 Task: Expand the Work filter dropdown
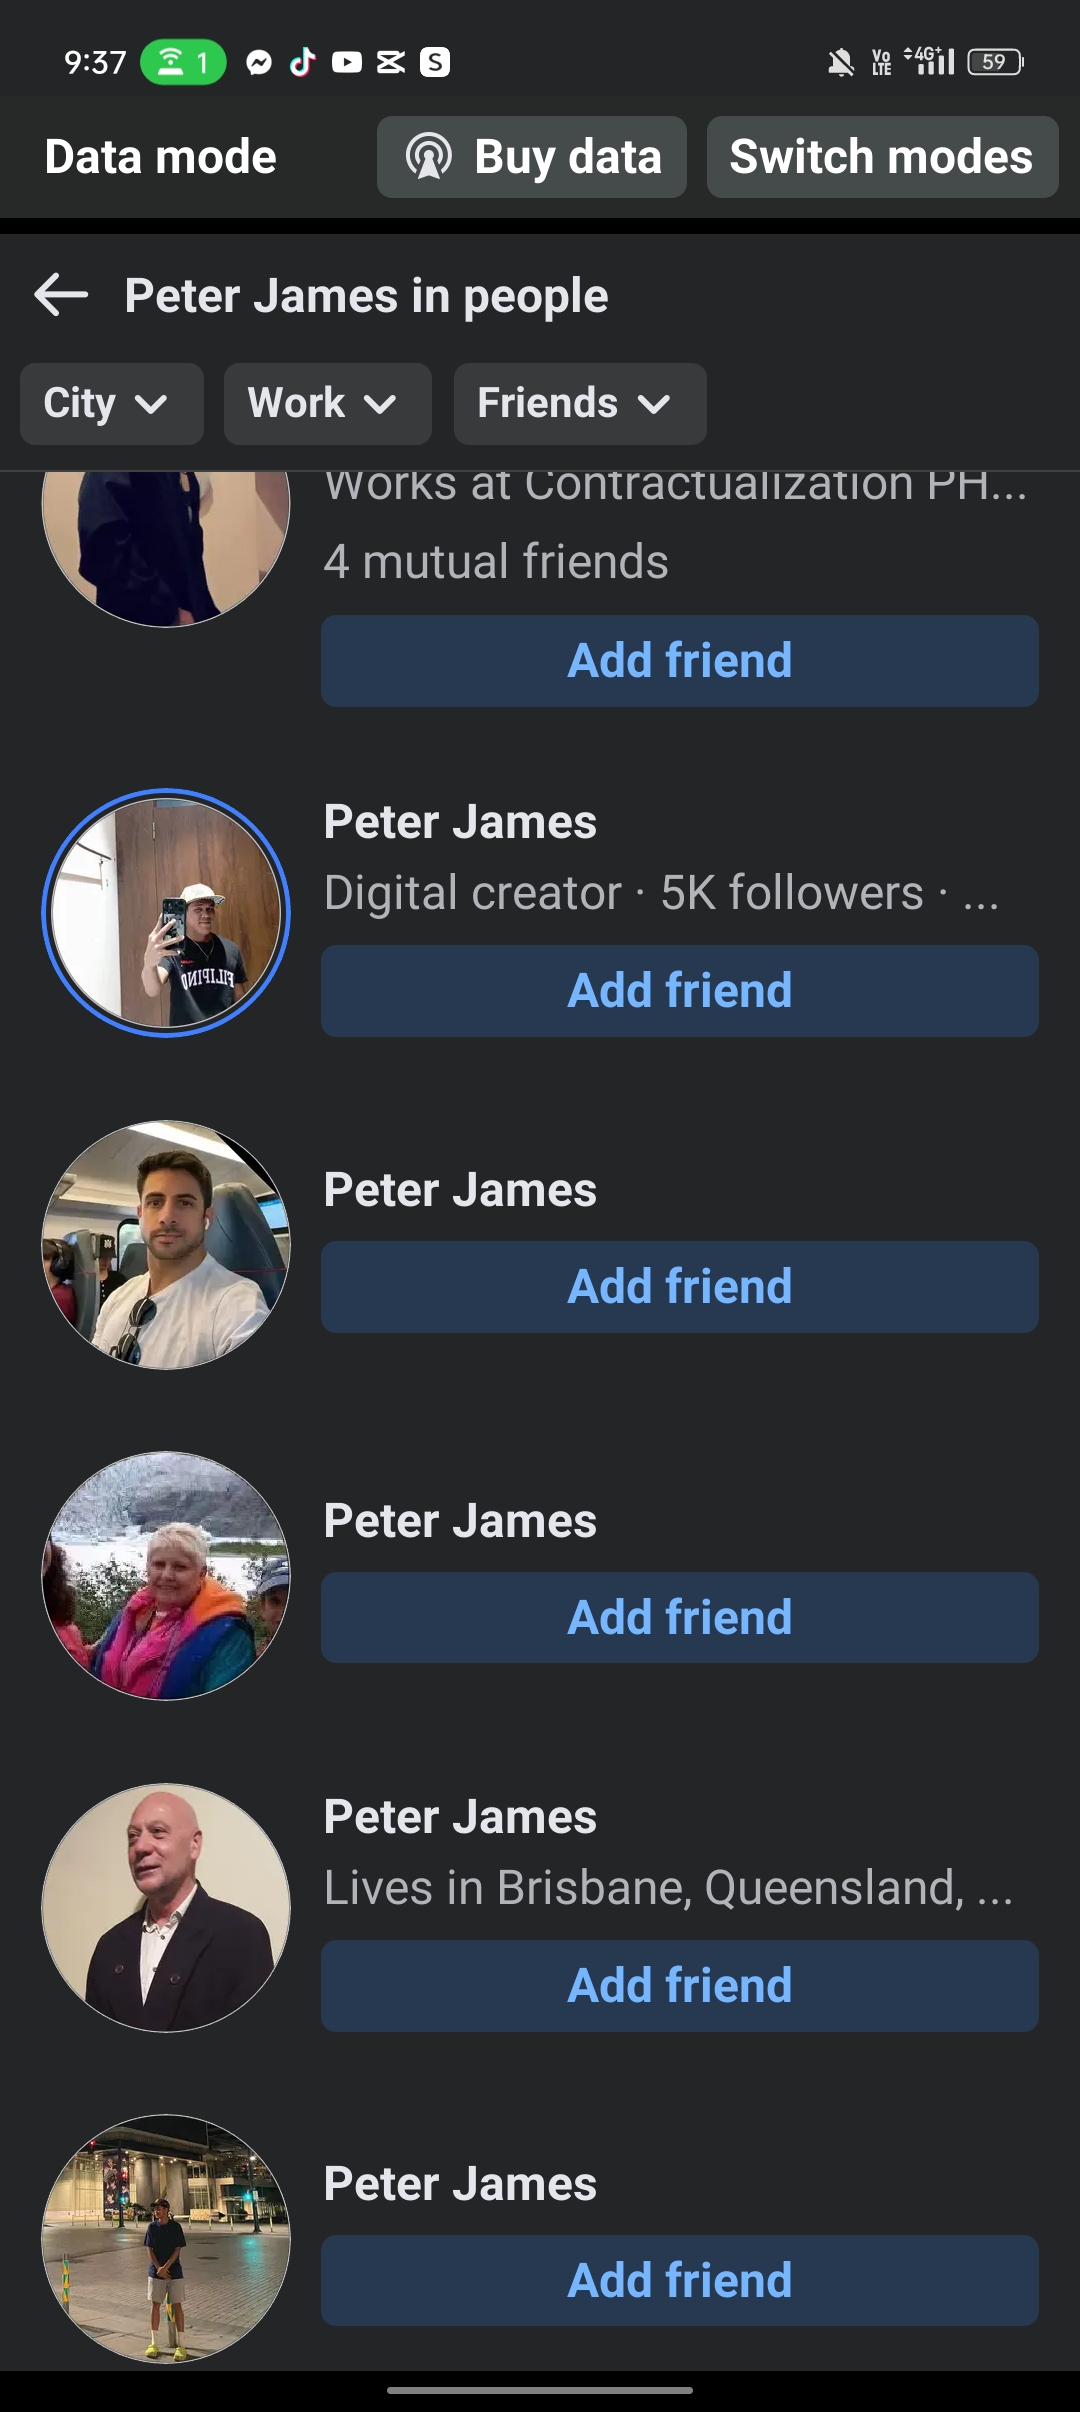coord(327,404)
